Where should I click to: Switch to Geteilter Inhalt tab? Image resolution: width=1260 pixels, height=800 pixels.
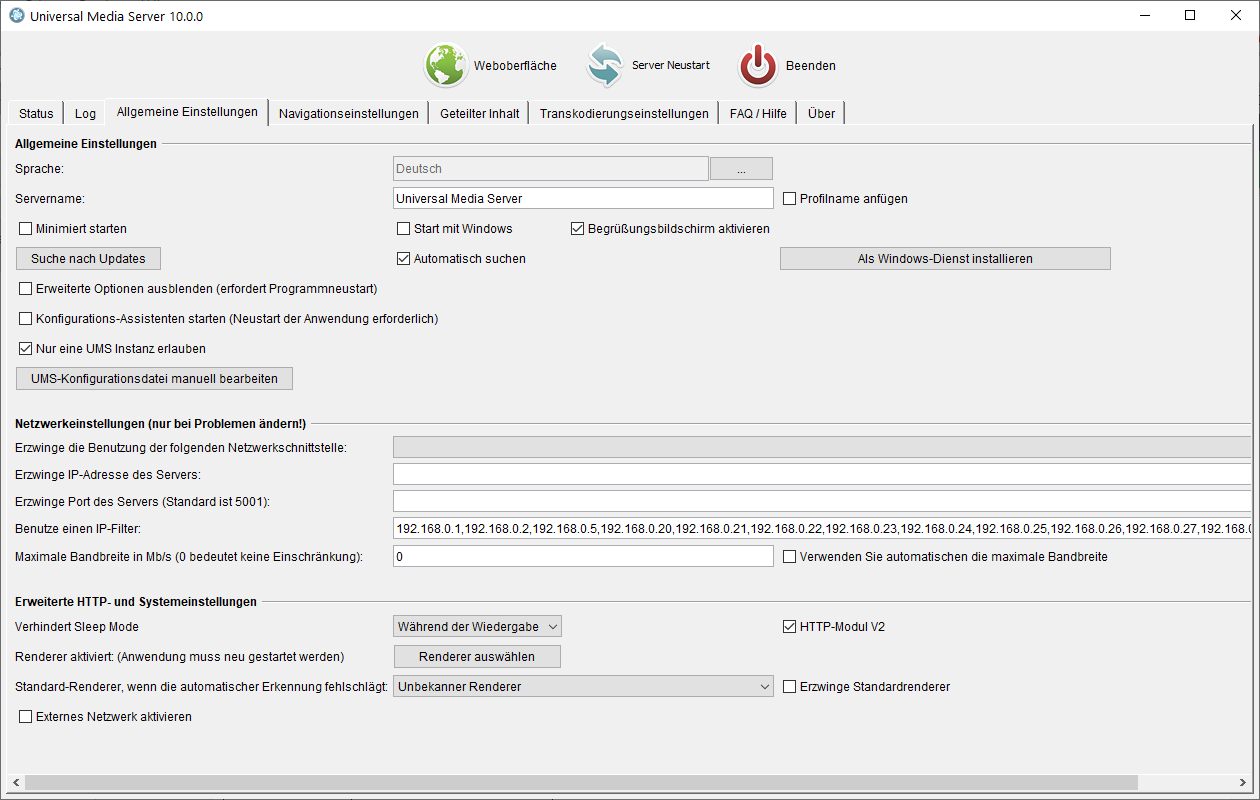pyautogui.click(x=480, y=113)
